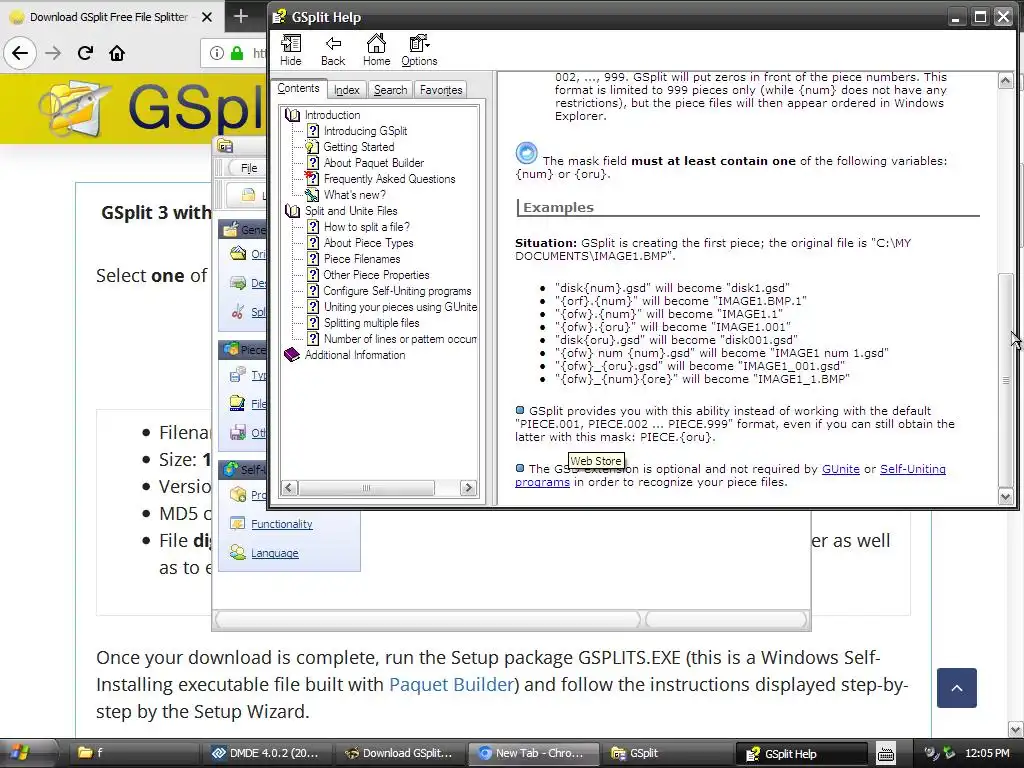Click browser back arrow button
The image size is (1024, 768).
pyautogui.click(x=20, y=53)
